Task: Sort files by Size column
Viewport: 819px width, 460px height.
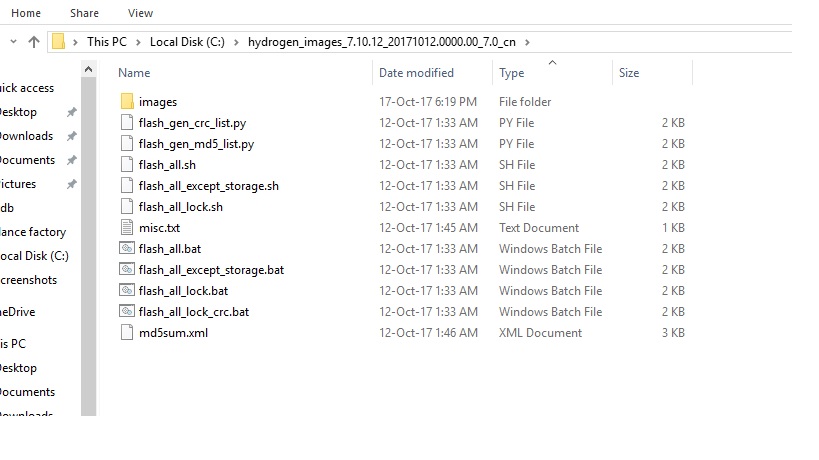Action: (x=629, y=73)
